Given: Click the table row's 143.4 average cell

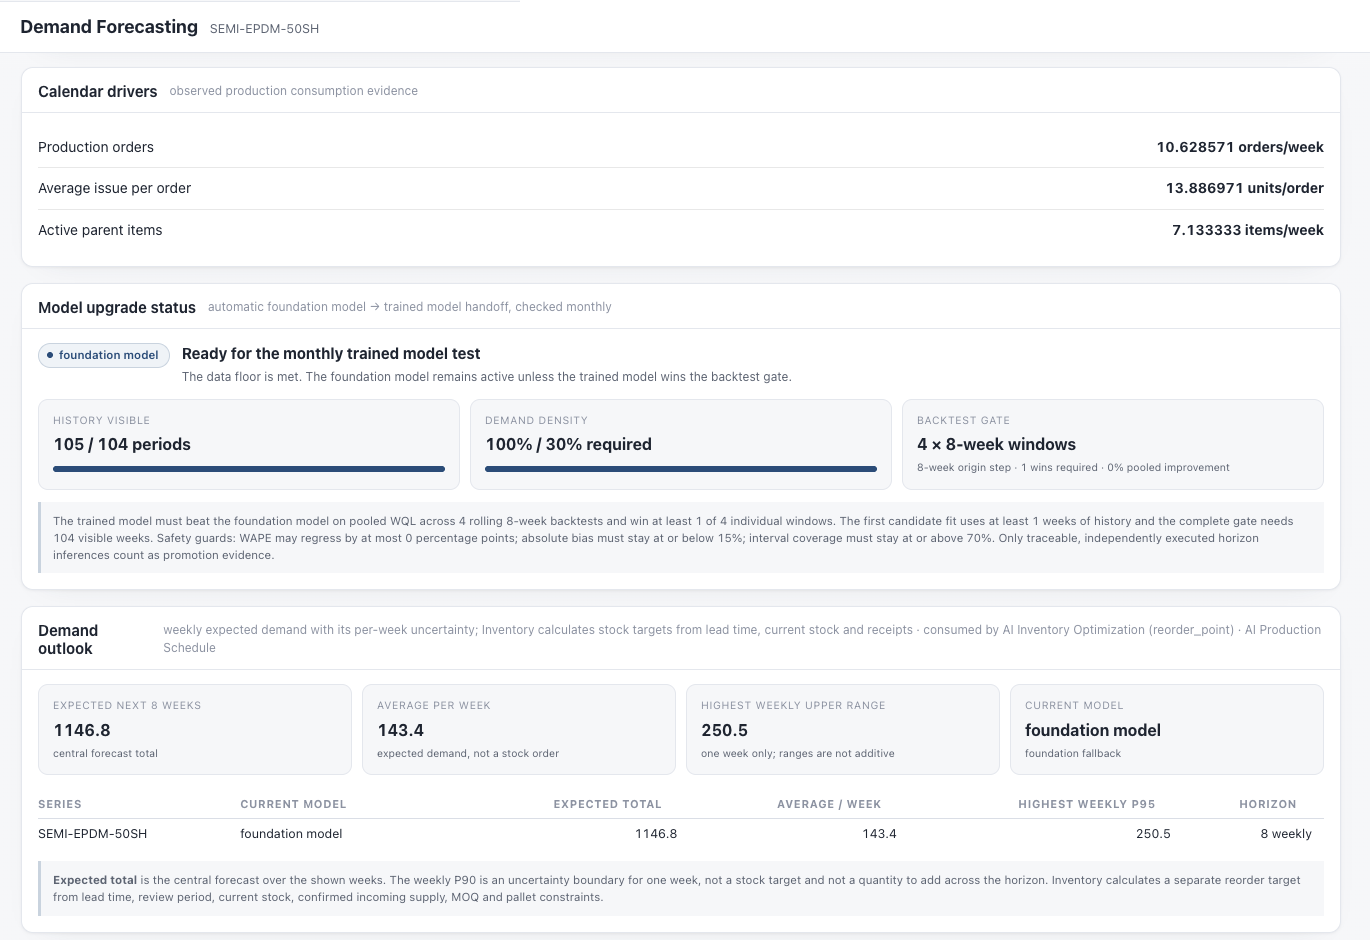Looking at the screenshot, I should [x=880, y=834].
